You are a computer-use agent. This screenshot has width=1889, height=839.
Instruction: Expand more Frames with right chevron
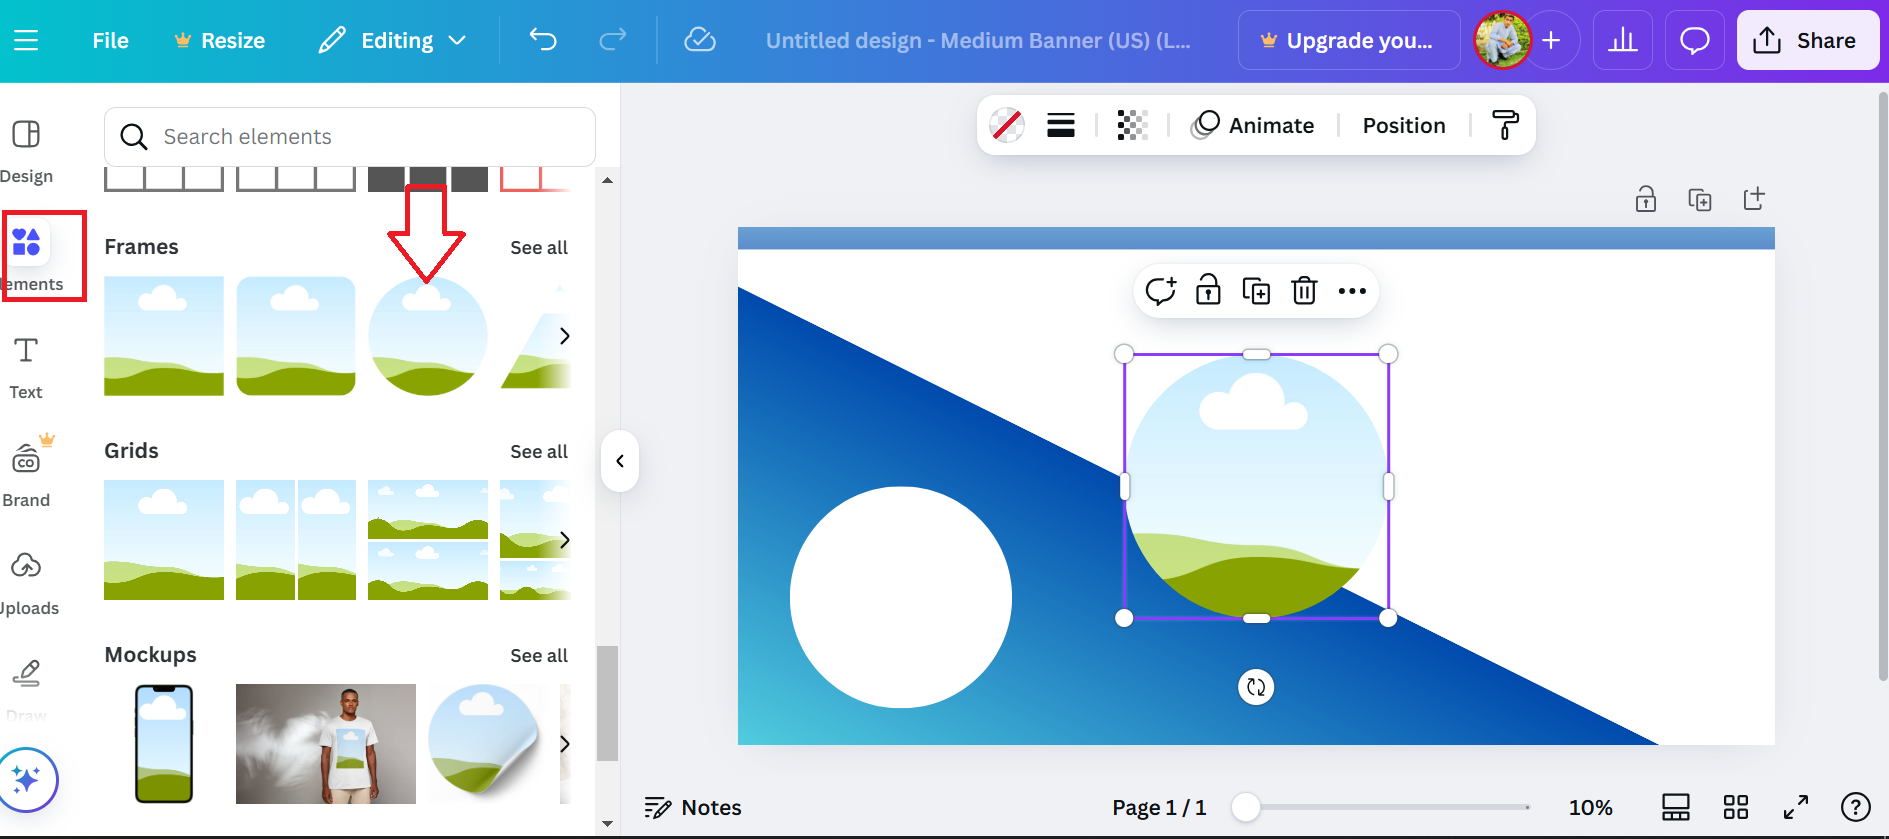pyautogui.click(x=565, y=336)
